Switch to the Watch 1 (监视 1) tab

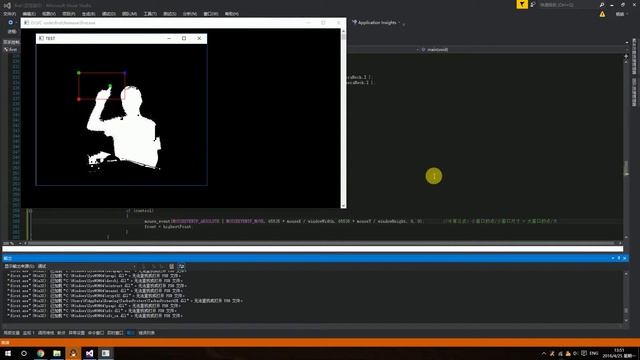tap(29, 333)
